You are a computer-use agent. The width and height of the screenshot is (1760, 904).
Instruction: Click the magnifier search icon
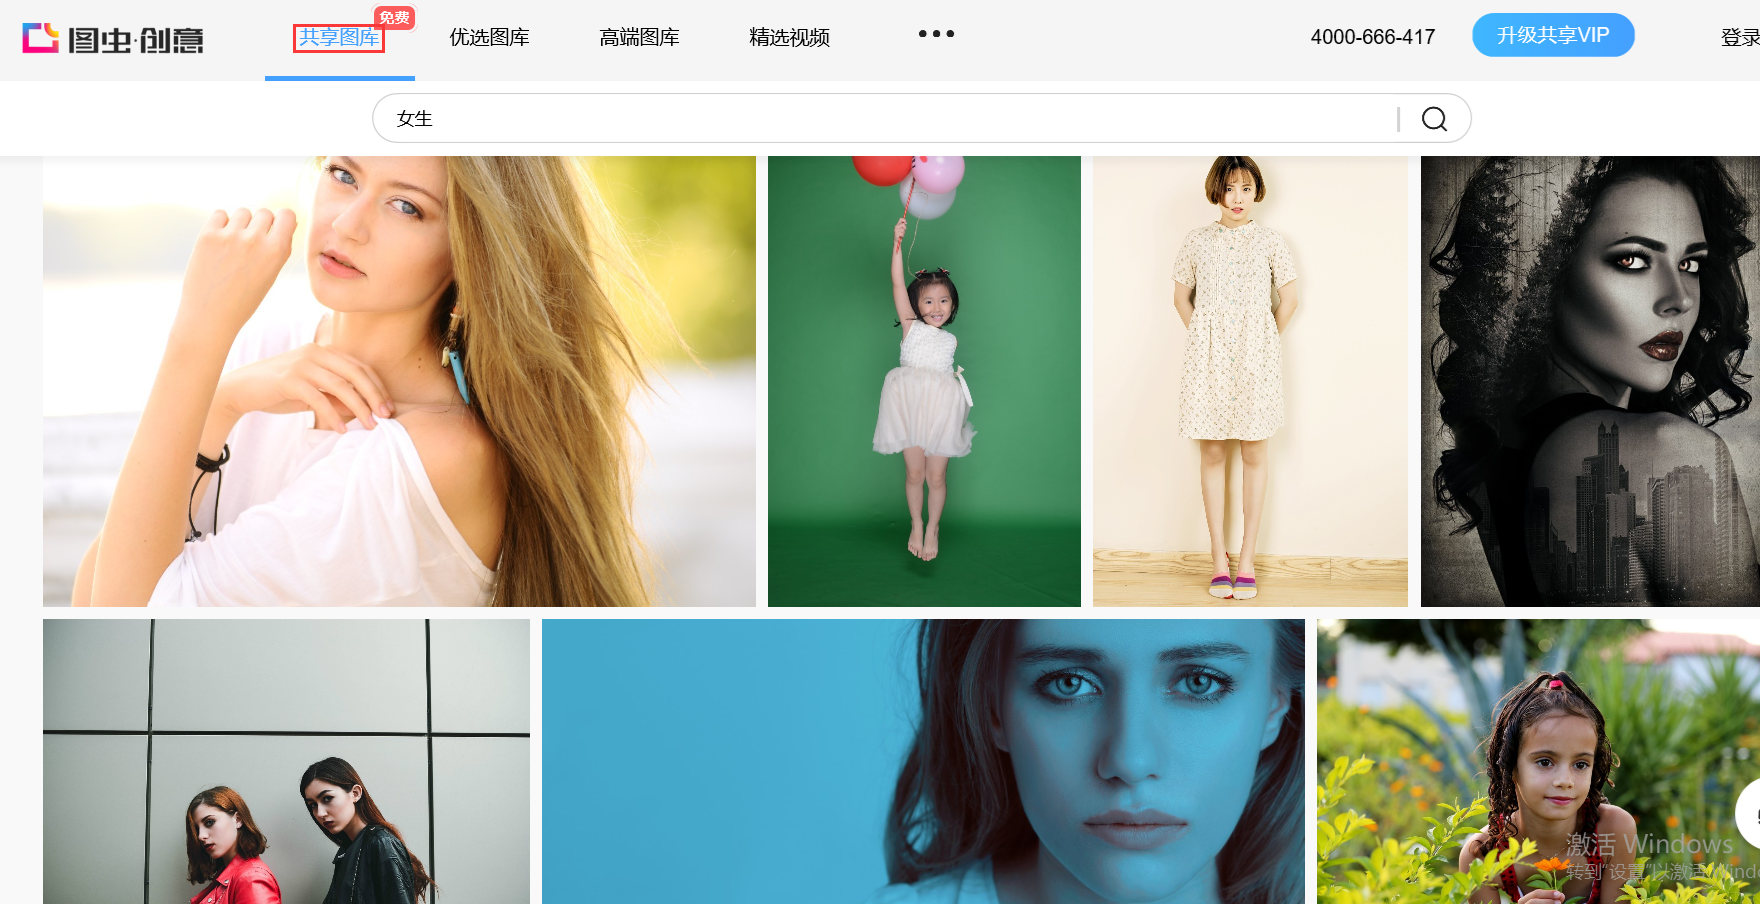tap(1434, 119)
